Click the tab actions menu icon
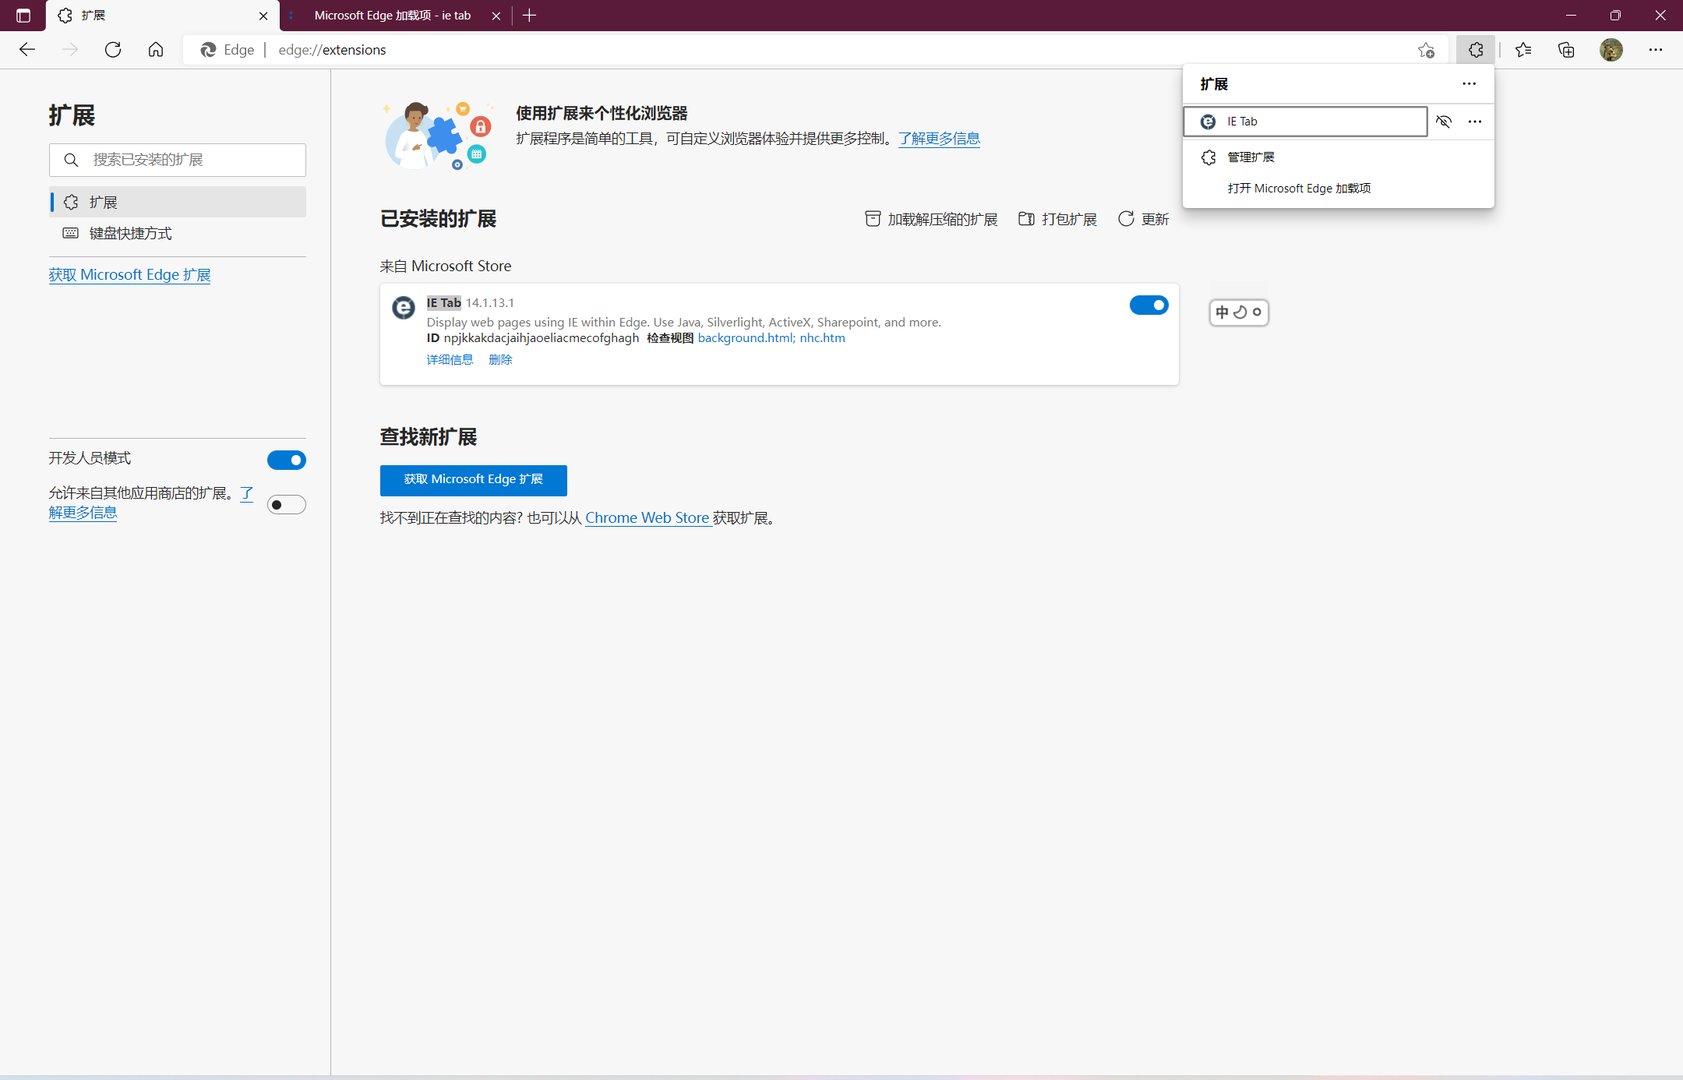This screenshot has width=1683, height=1080. point(23,16)
